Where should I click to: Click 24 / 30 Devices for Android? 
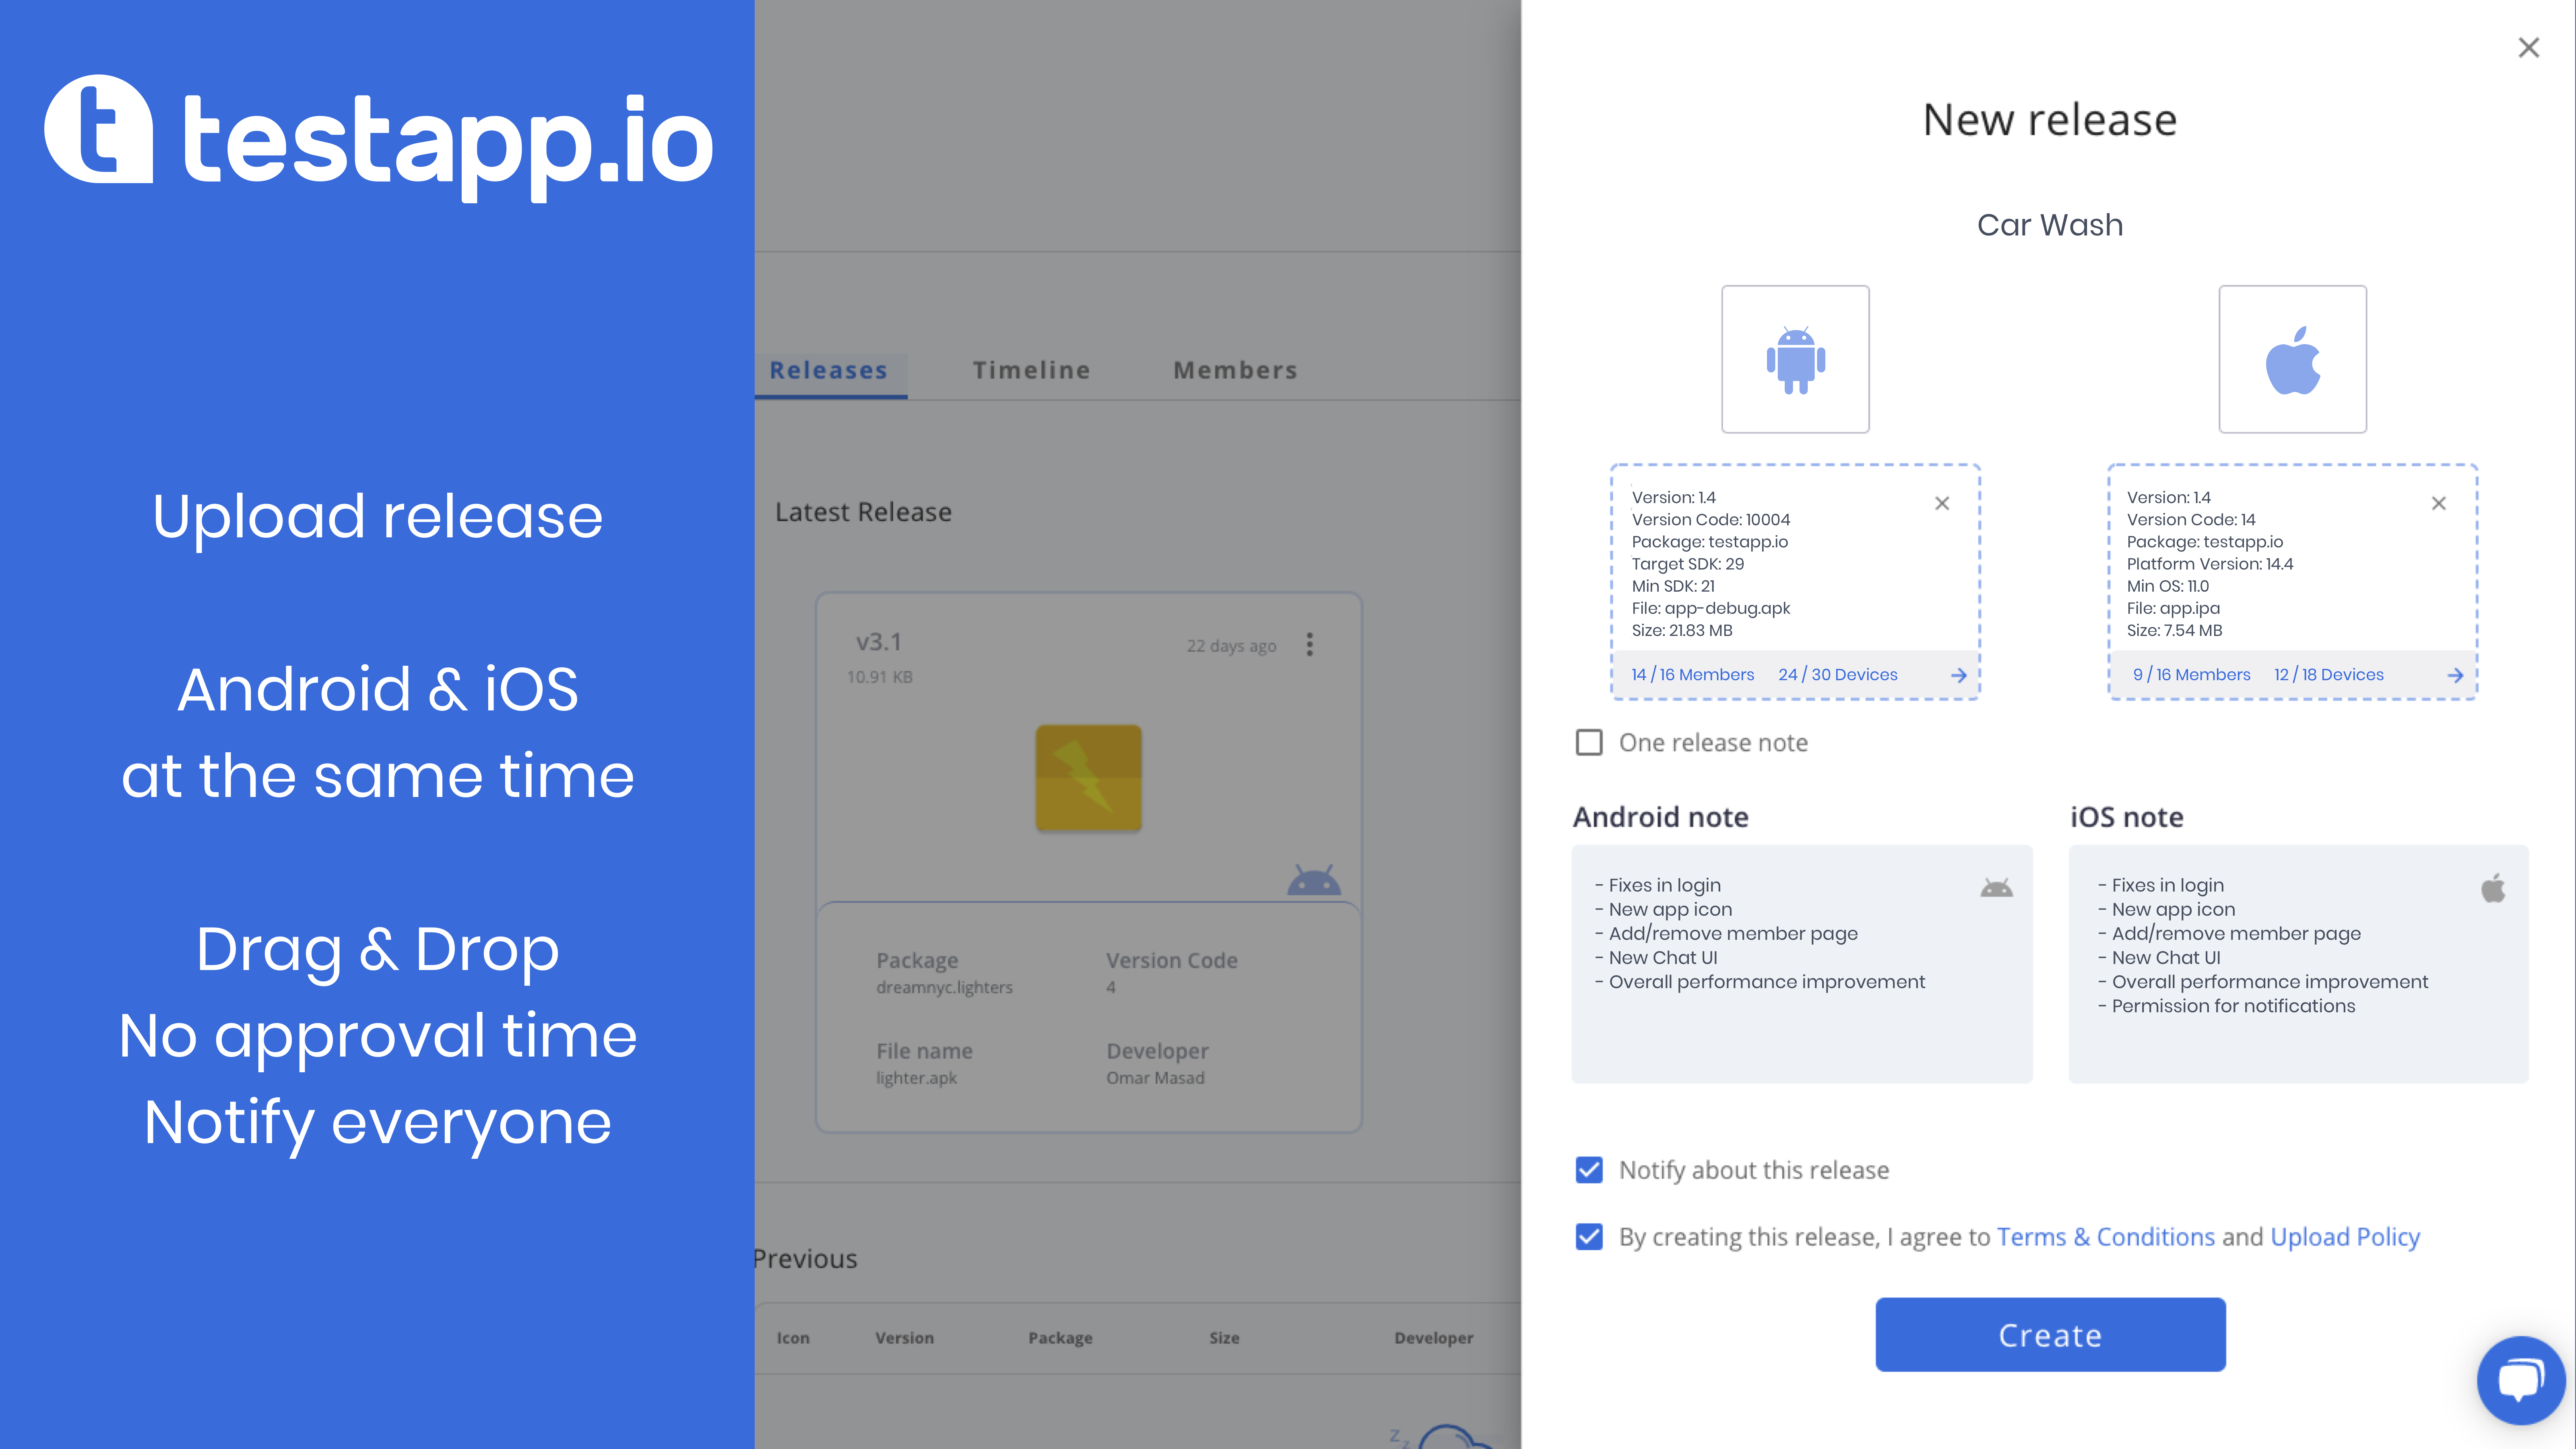(1837, 675)
